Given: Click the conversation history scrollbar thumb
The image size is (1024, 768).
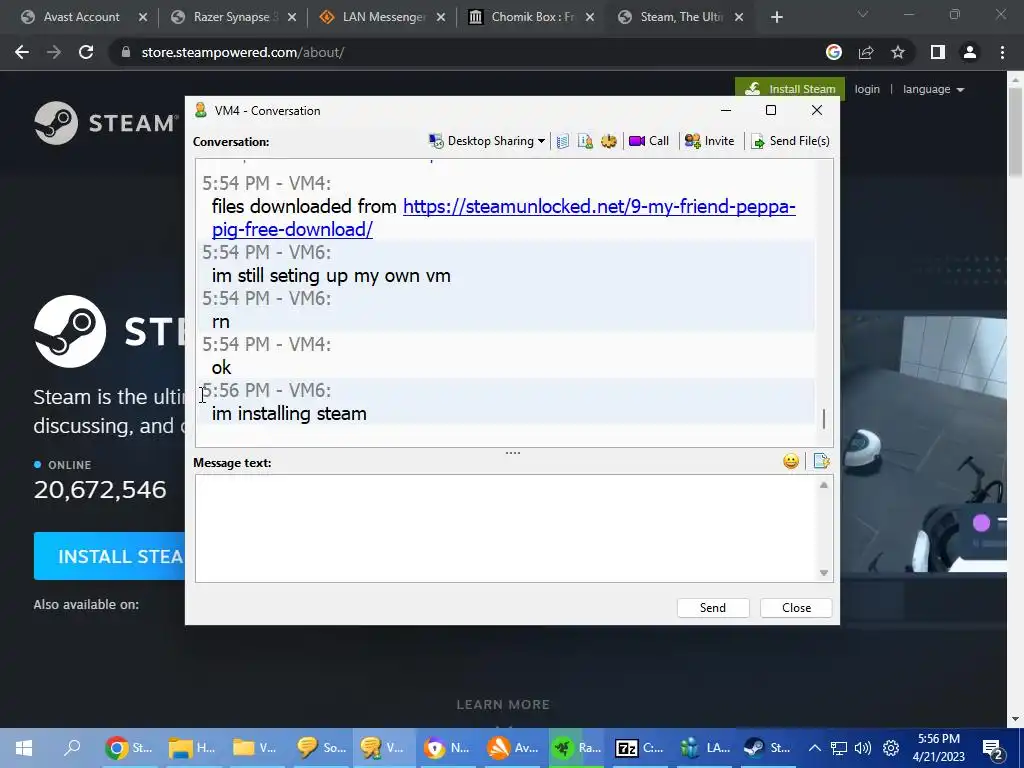Looking at the screenshot, I should pos(824,419).
